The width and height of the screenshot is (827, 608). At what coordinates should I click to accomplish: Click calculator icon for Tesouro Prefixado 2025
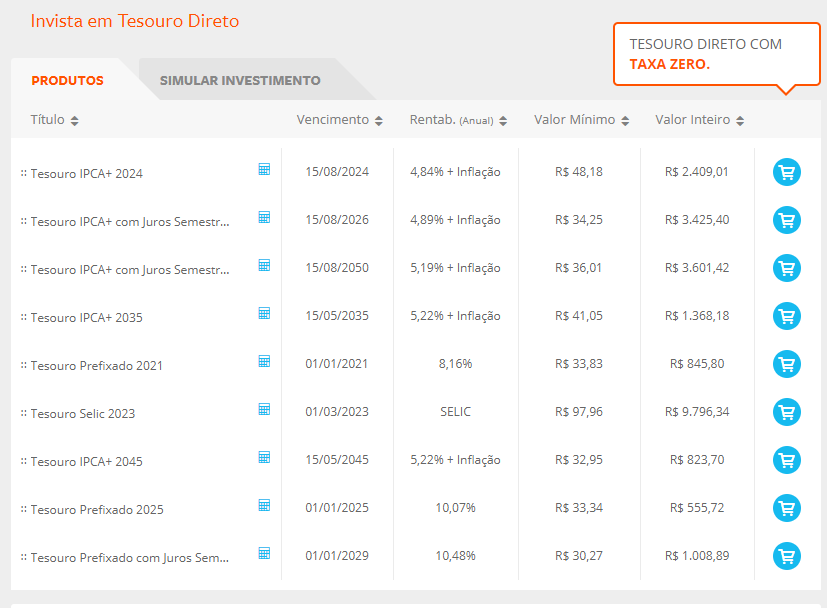coord(264,505)
